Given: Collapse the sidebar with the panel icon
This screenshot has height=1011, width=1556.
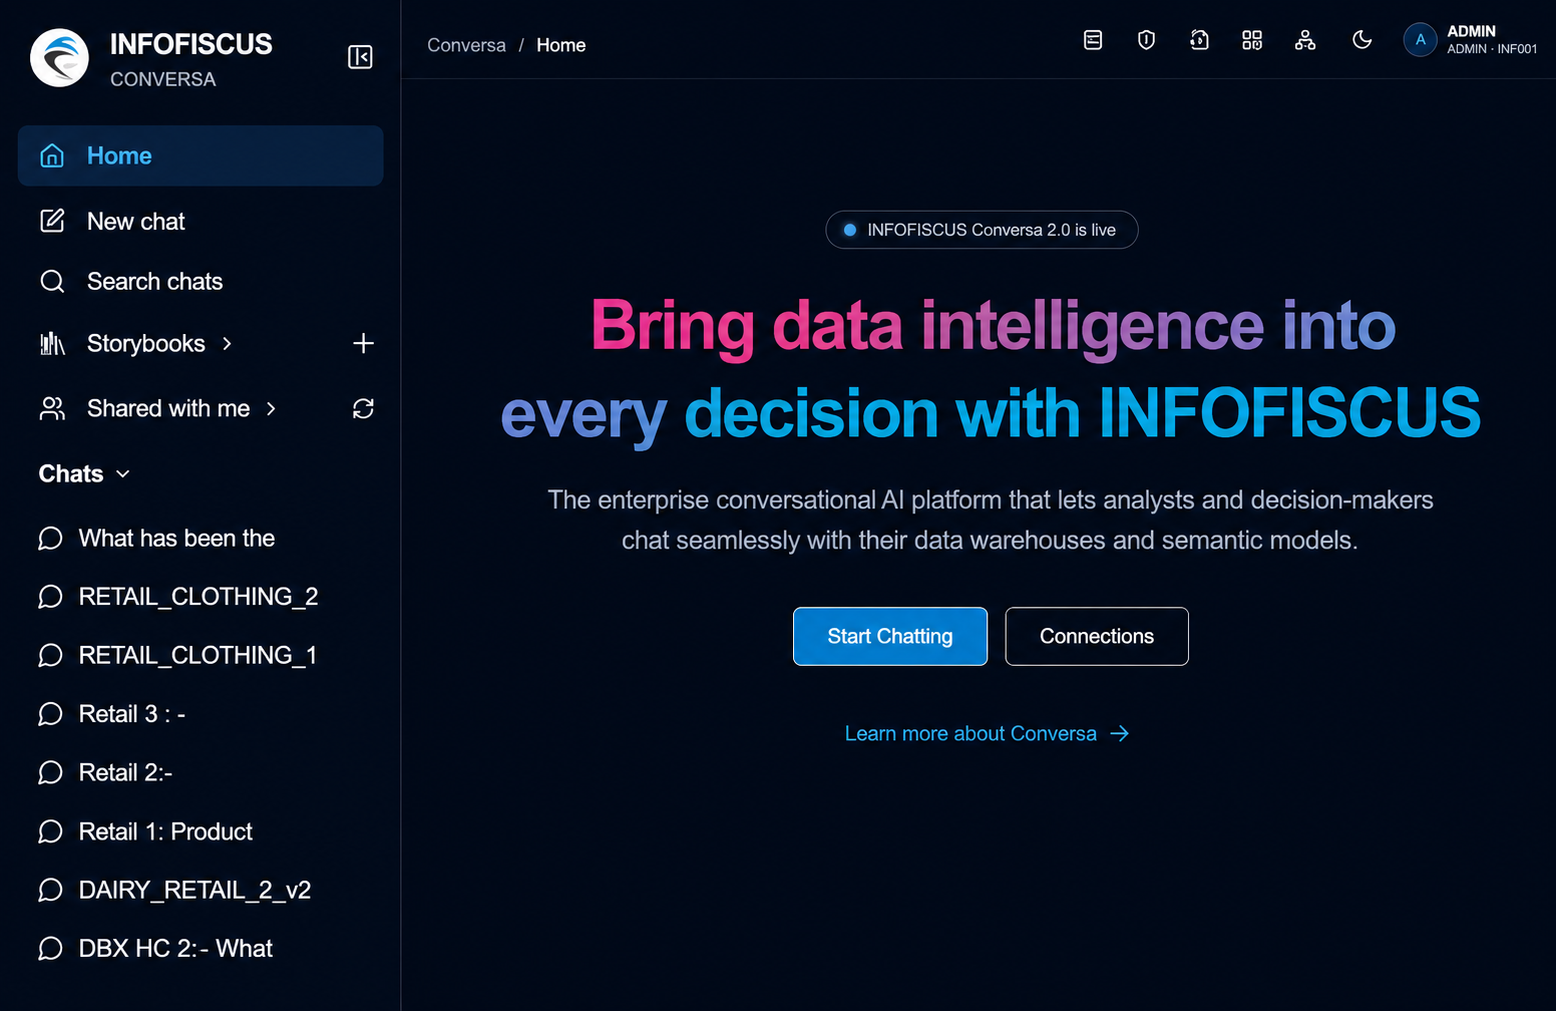Looking at the screenshot, I should (360, 57).
